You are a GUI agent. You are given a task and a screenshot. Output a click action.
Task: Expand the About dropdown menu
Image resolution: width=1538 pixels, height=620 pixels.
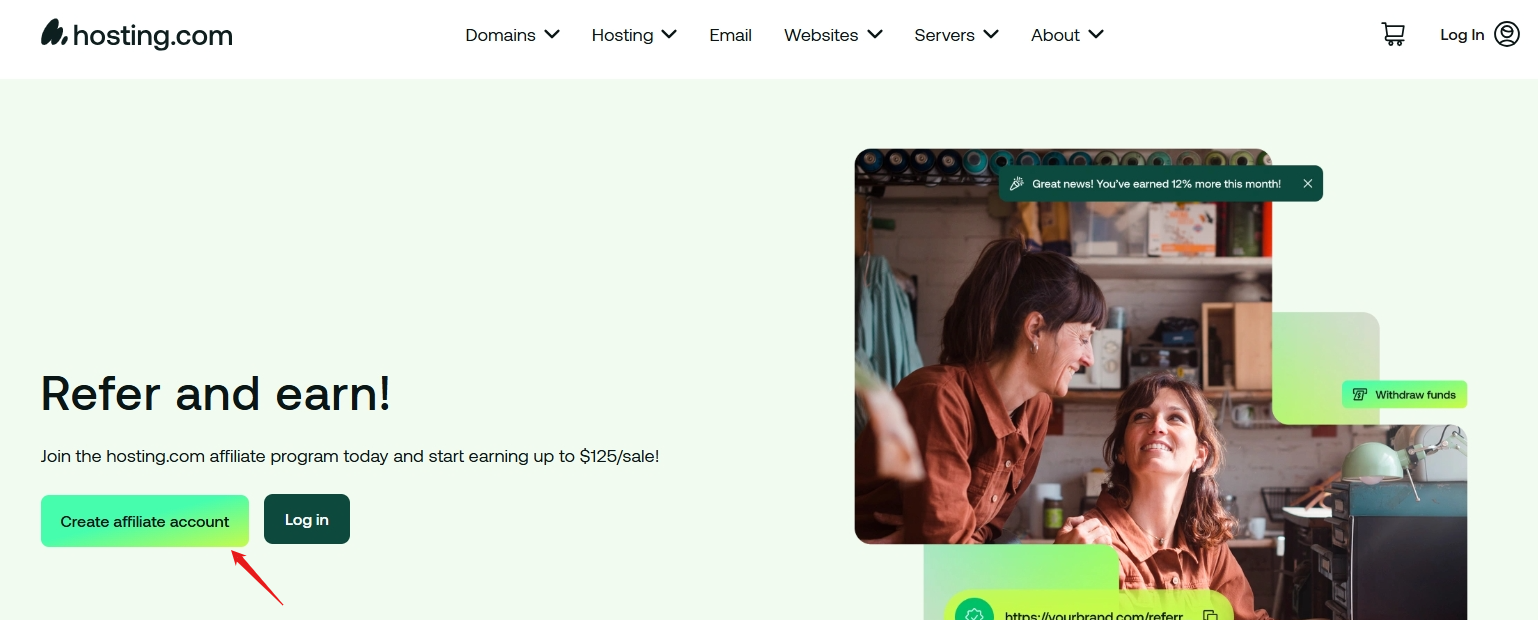click(1067, 35)
